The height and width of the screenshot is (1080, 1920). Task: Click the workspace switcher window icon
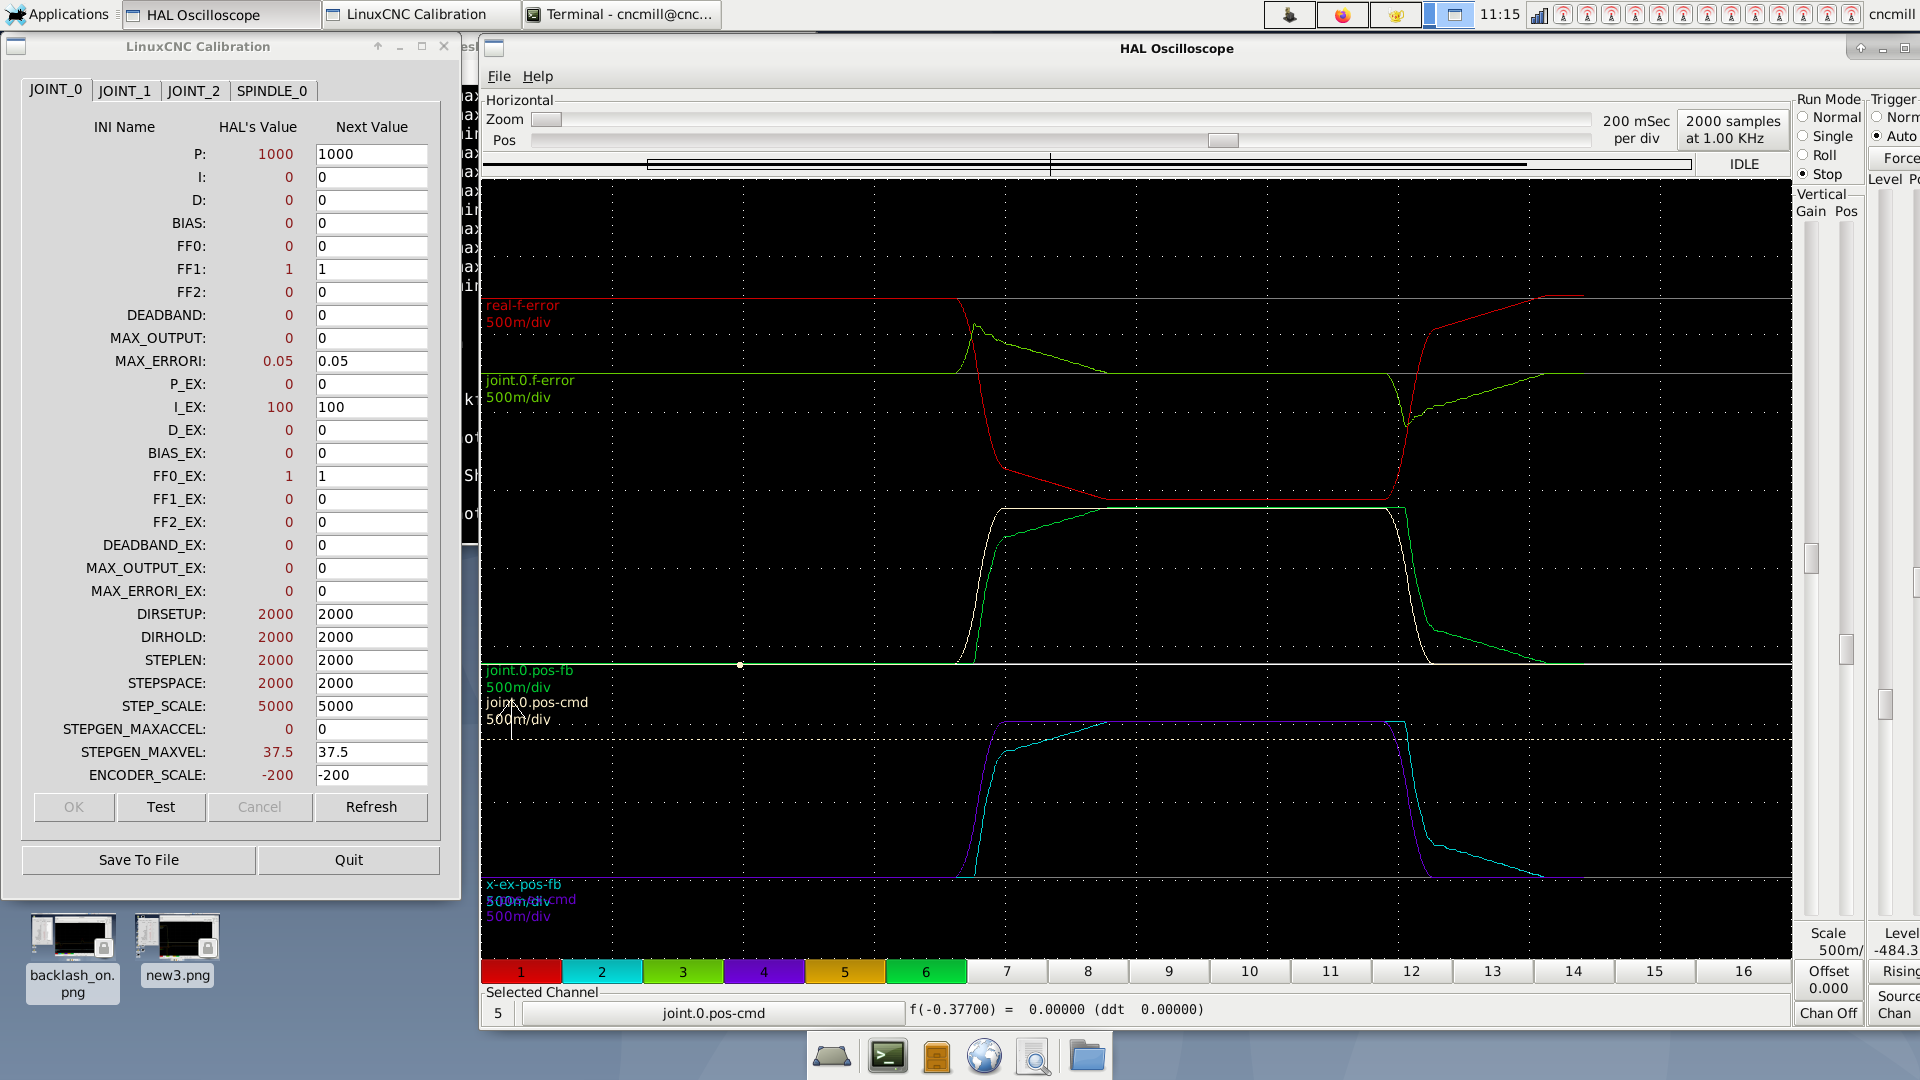tap(1455, 15)
